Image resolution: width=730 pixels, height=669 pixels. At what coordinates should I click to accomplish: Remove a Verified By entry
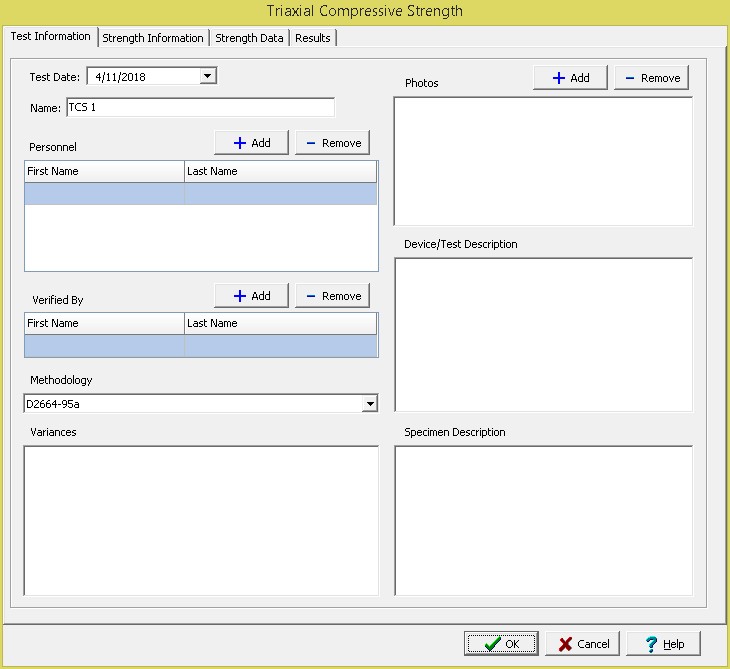point(332,296)
